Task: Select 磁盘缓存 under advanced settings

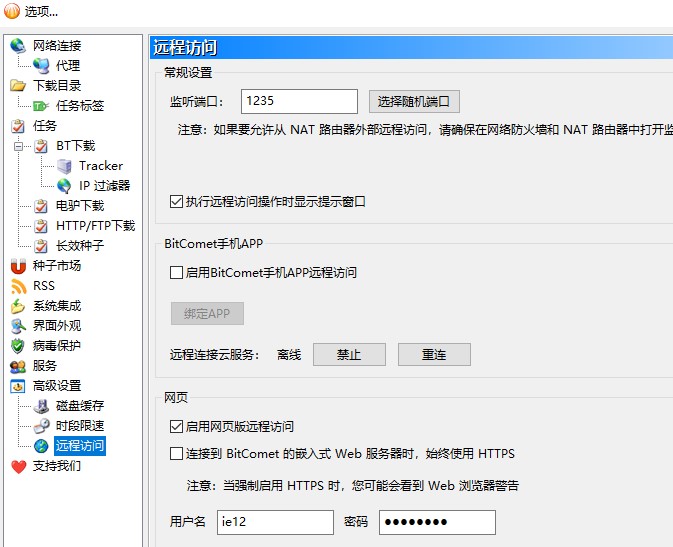Action: tap(80, 406)
